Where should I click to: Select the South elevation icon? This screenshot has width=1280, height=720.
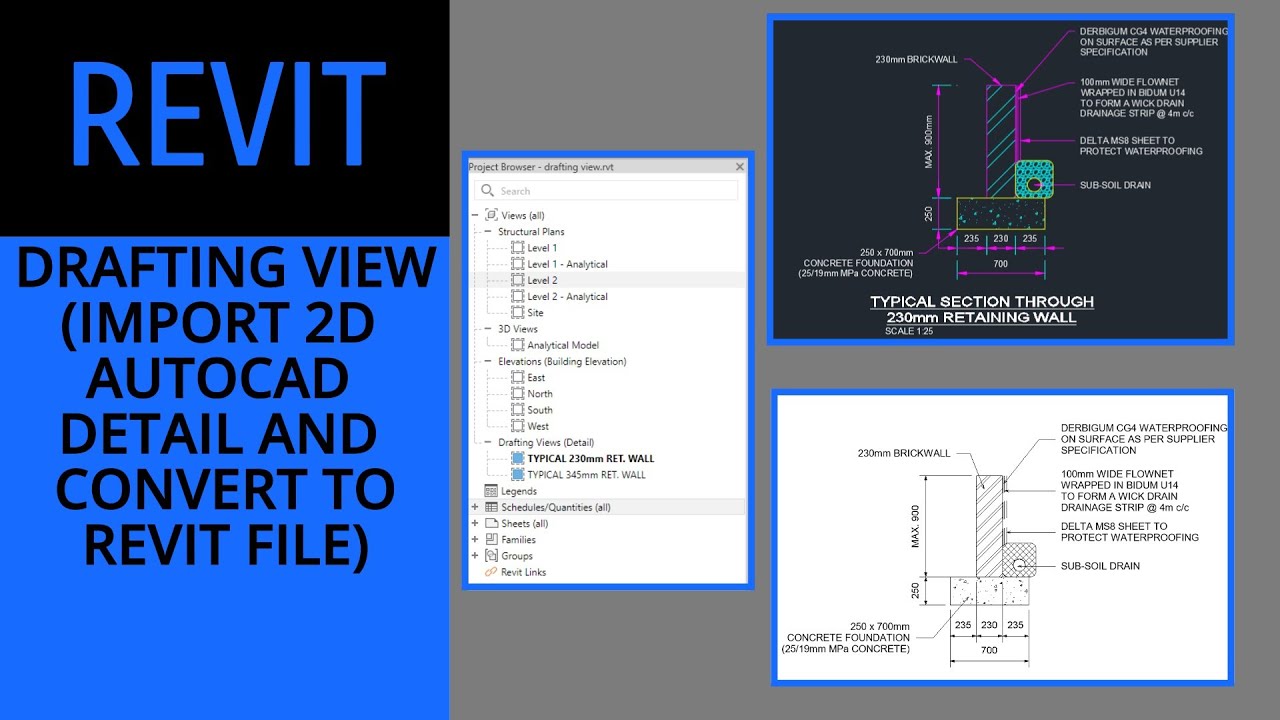(x=517, y=410)
